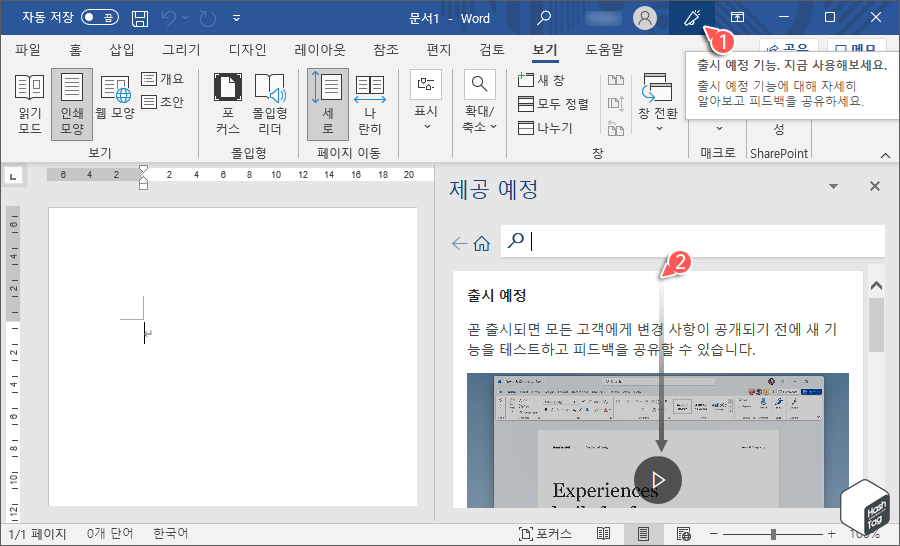Click the title bar search magnifier
900x546 pixels.
point(543,18)
